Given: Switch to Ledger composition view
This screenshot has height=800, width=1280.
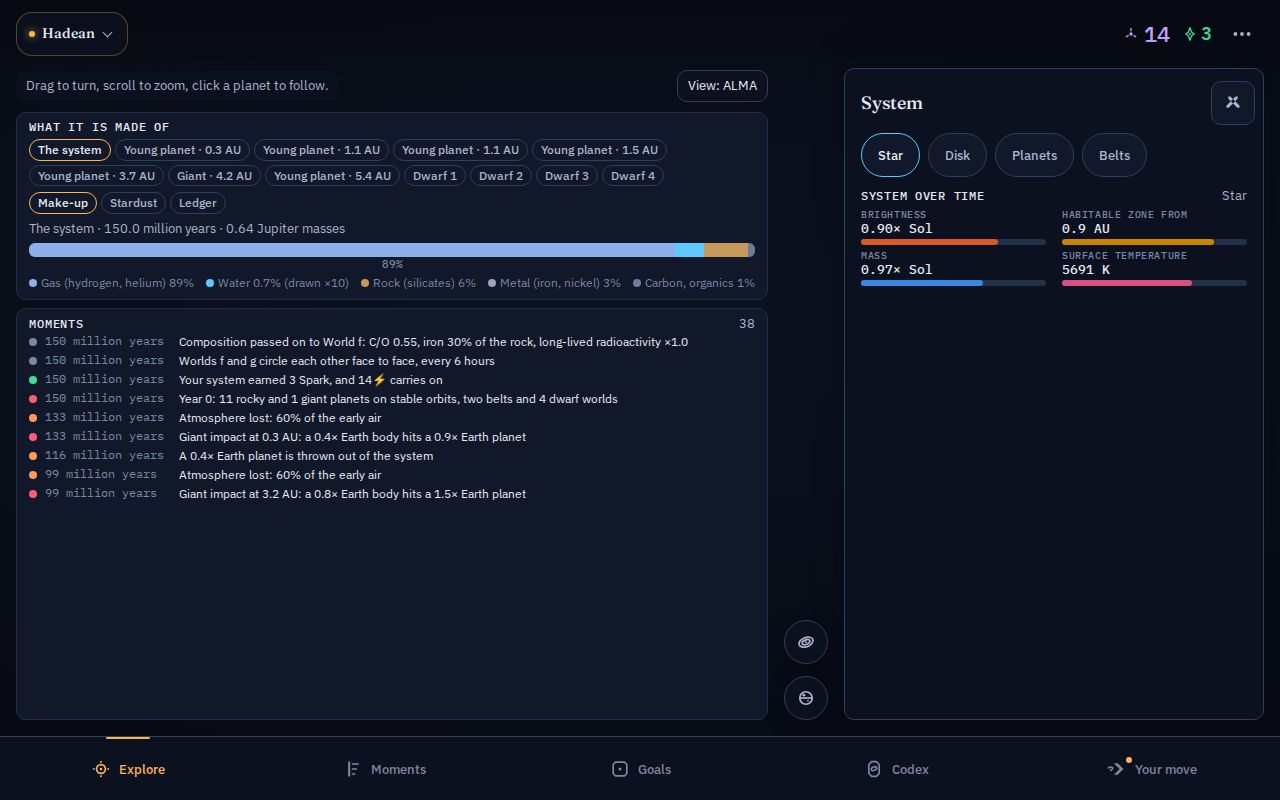Looking at the screenshot, I should (198, 203).
